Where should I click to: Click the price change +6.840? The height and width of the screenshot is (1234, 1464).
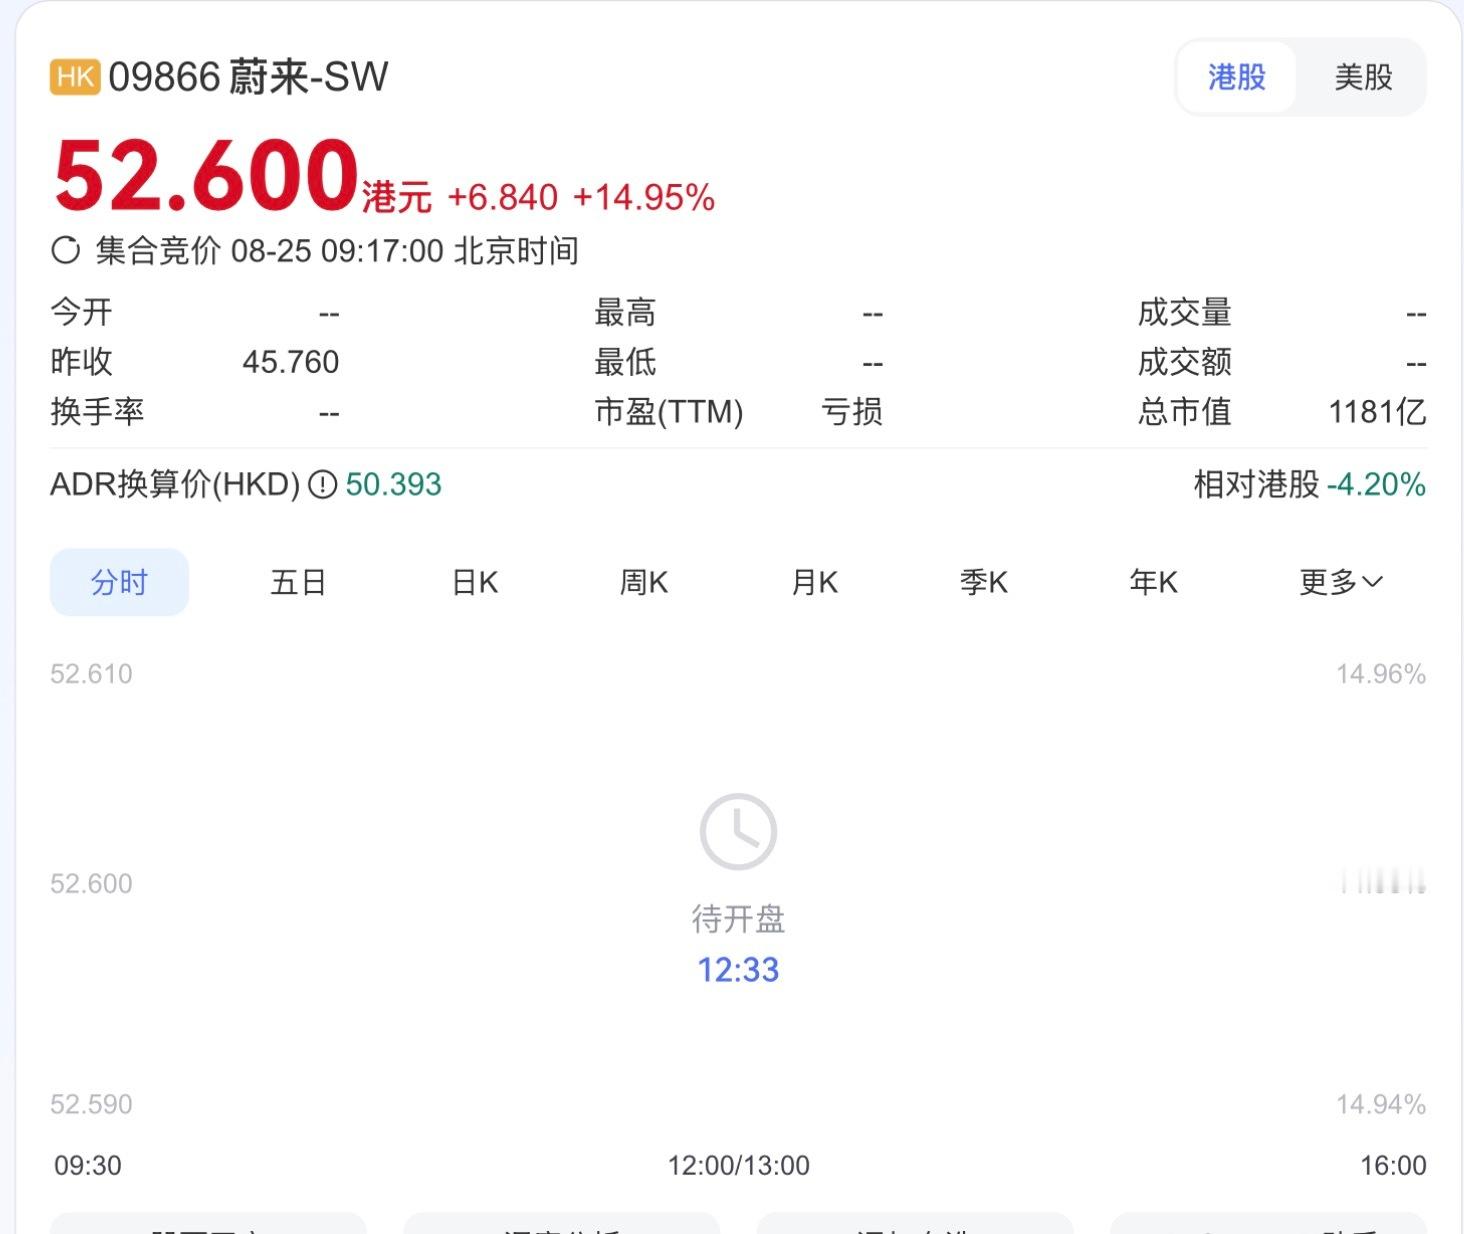coord(503,198)
